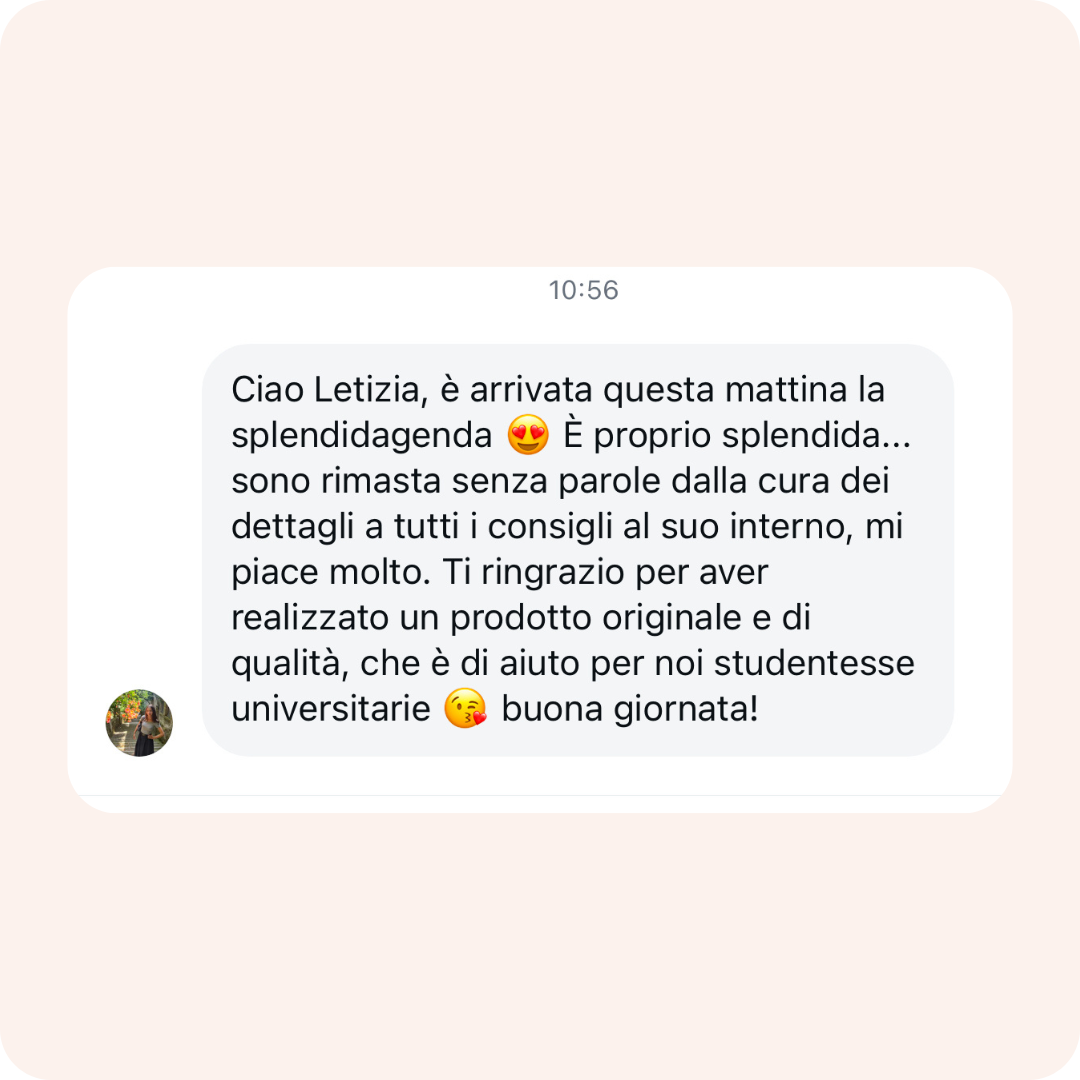Click the word "mattina" in first line
Image resolution: width=1080 pixels, height=1080 pixels.
pyautogui.click(x=786, y=390)
